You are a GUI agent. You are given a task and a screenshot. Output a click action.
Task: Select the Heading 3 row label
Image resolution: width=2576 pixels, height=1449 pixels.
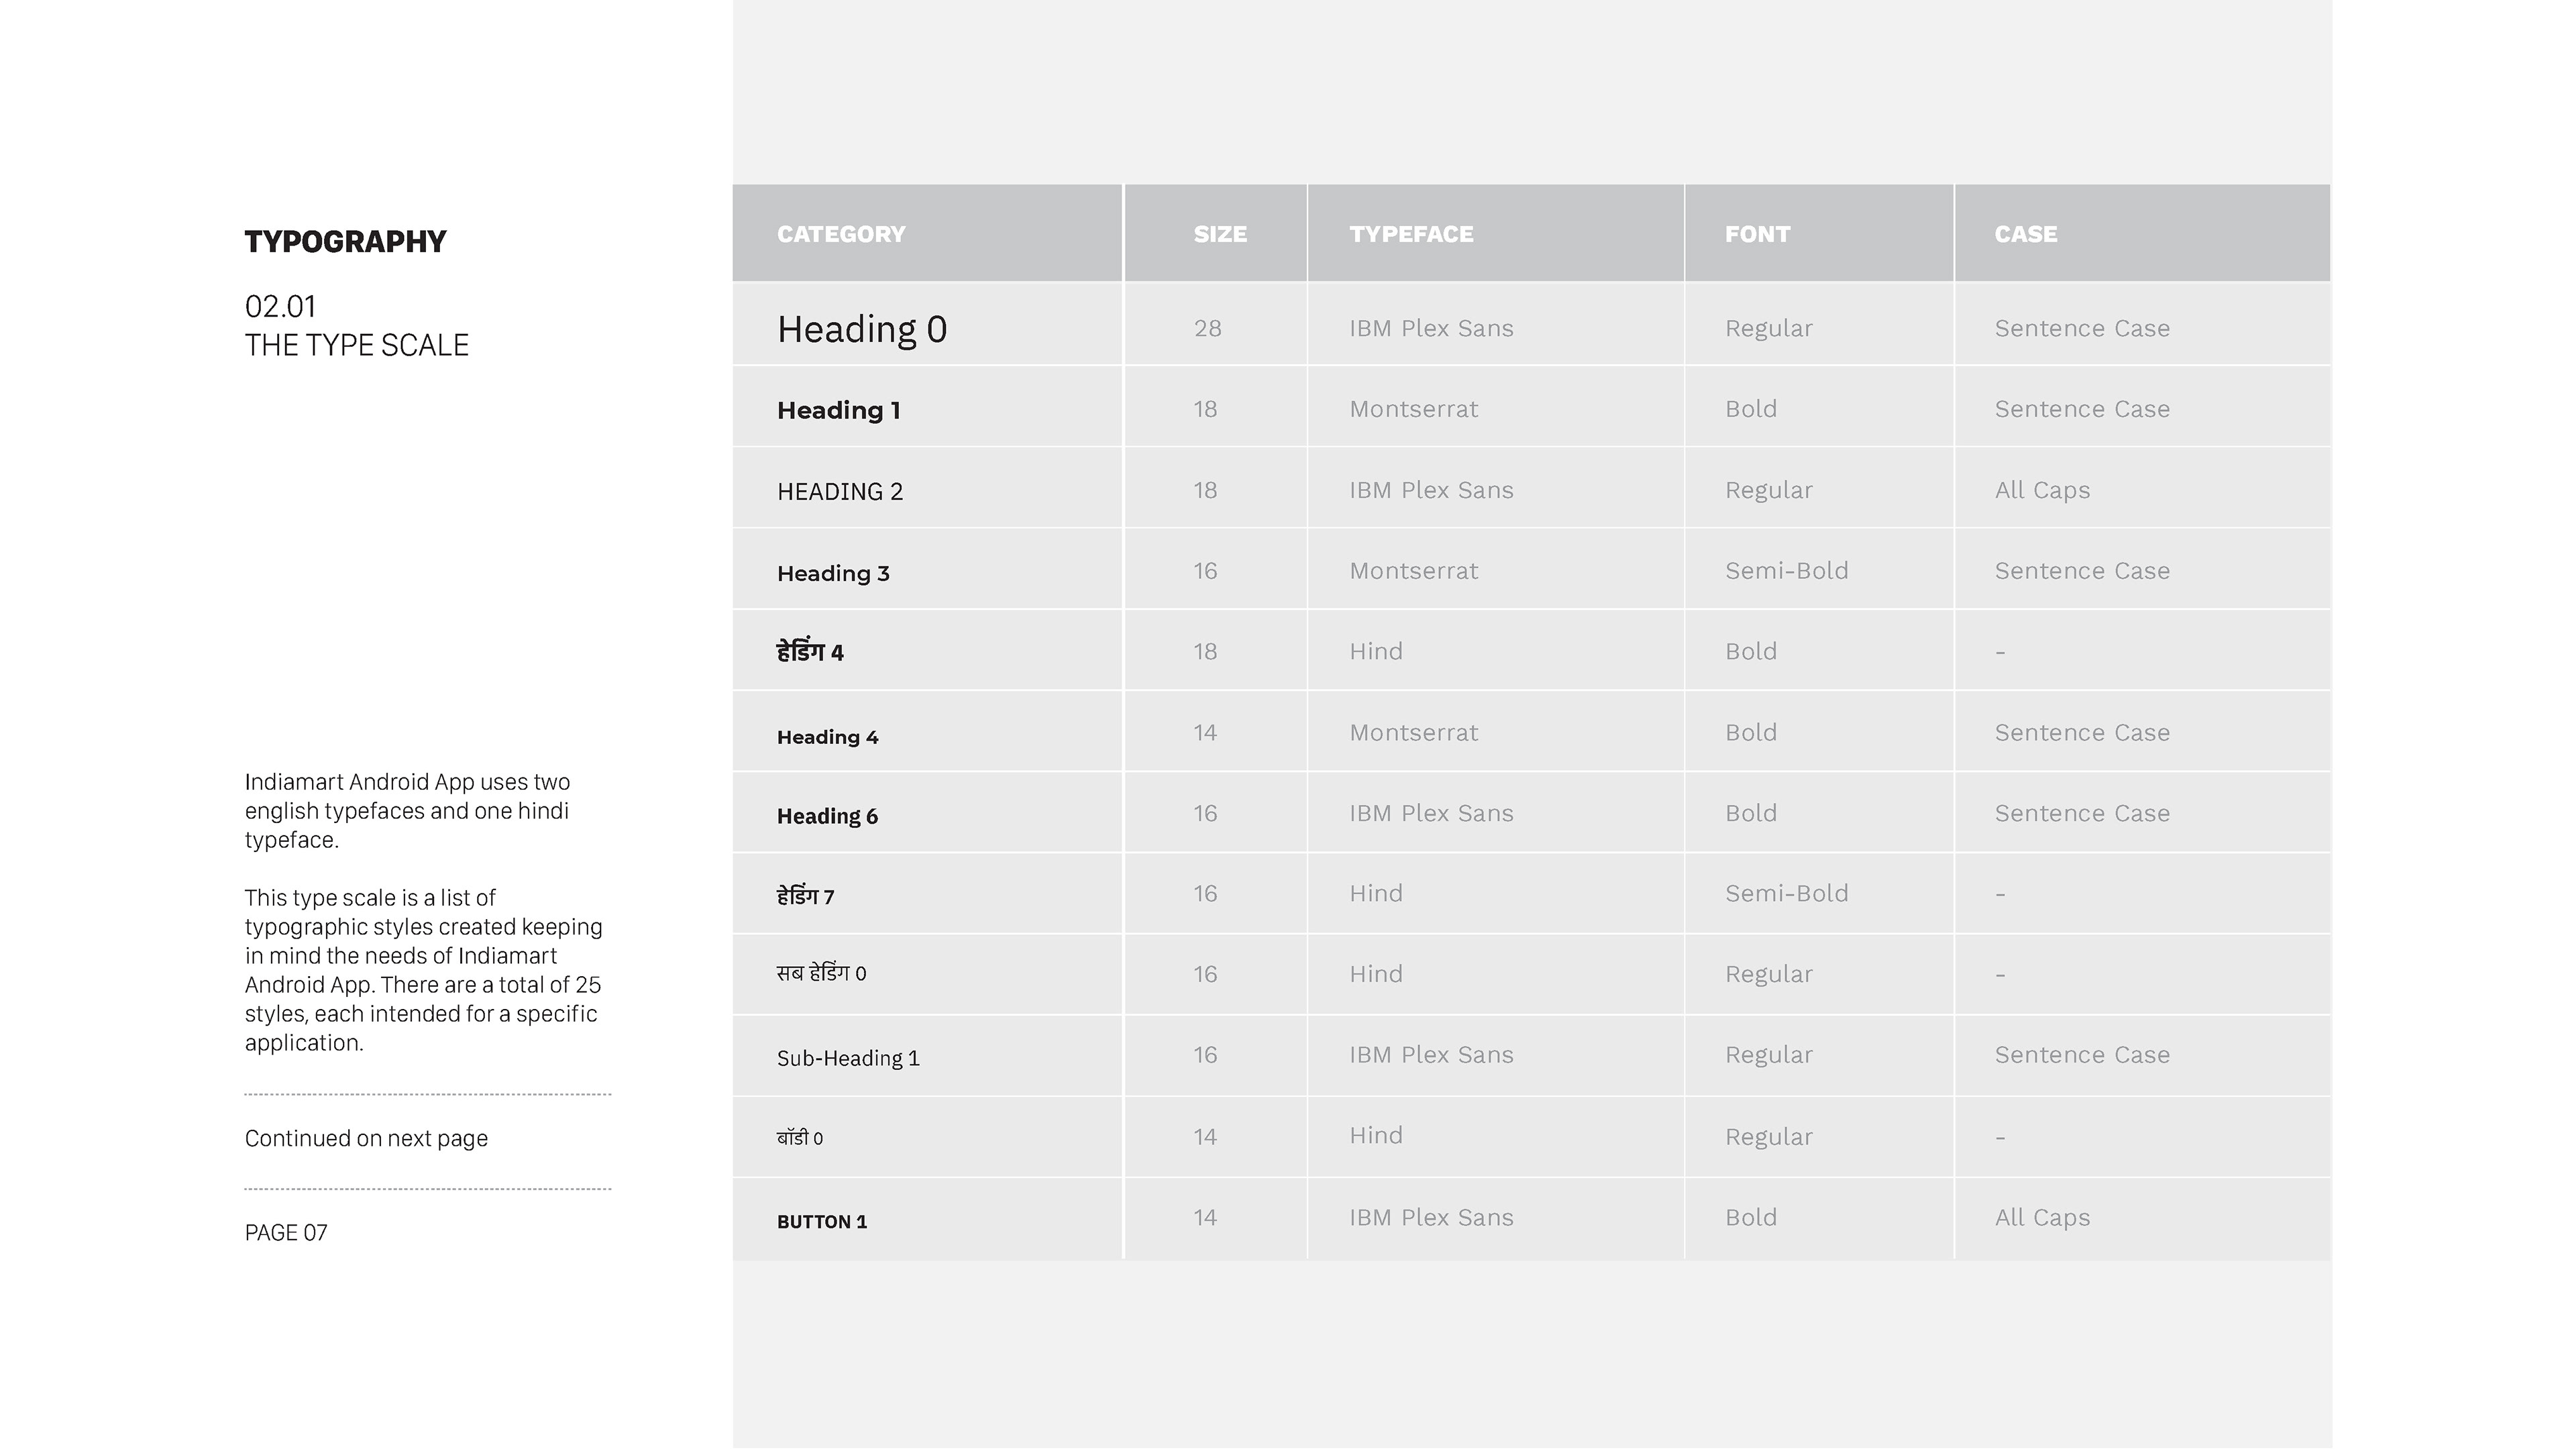[x=832, y=573]
